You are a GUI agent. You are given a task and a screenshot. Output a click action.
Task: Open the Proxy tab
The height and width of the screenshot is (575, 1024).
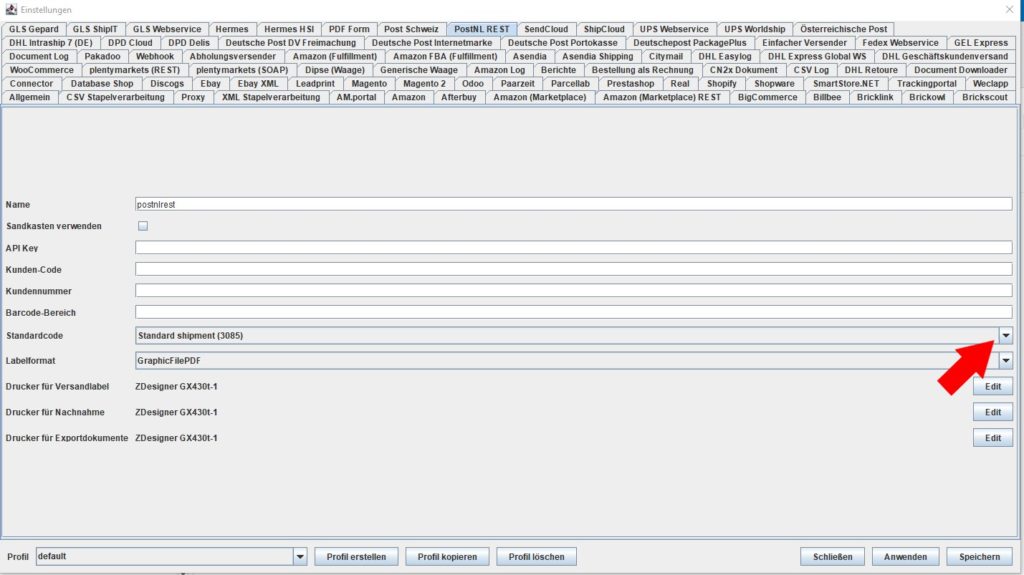click(x=193, y=97)
